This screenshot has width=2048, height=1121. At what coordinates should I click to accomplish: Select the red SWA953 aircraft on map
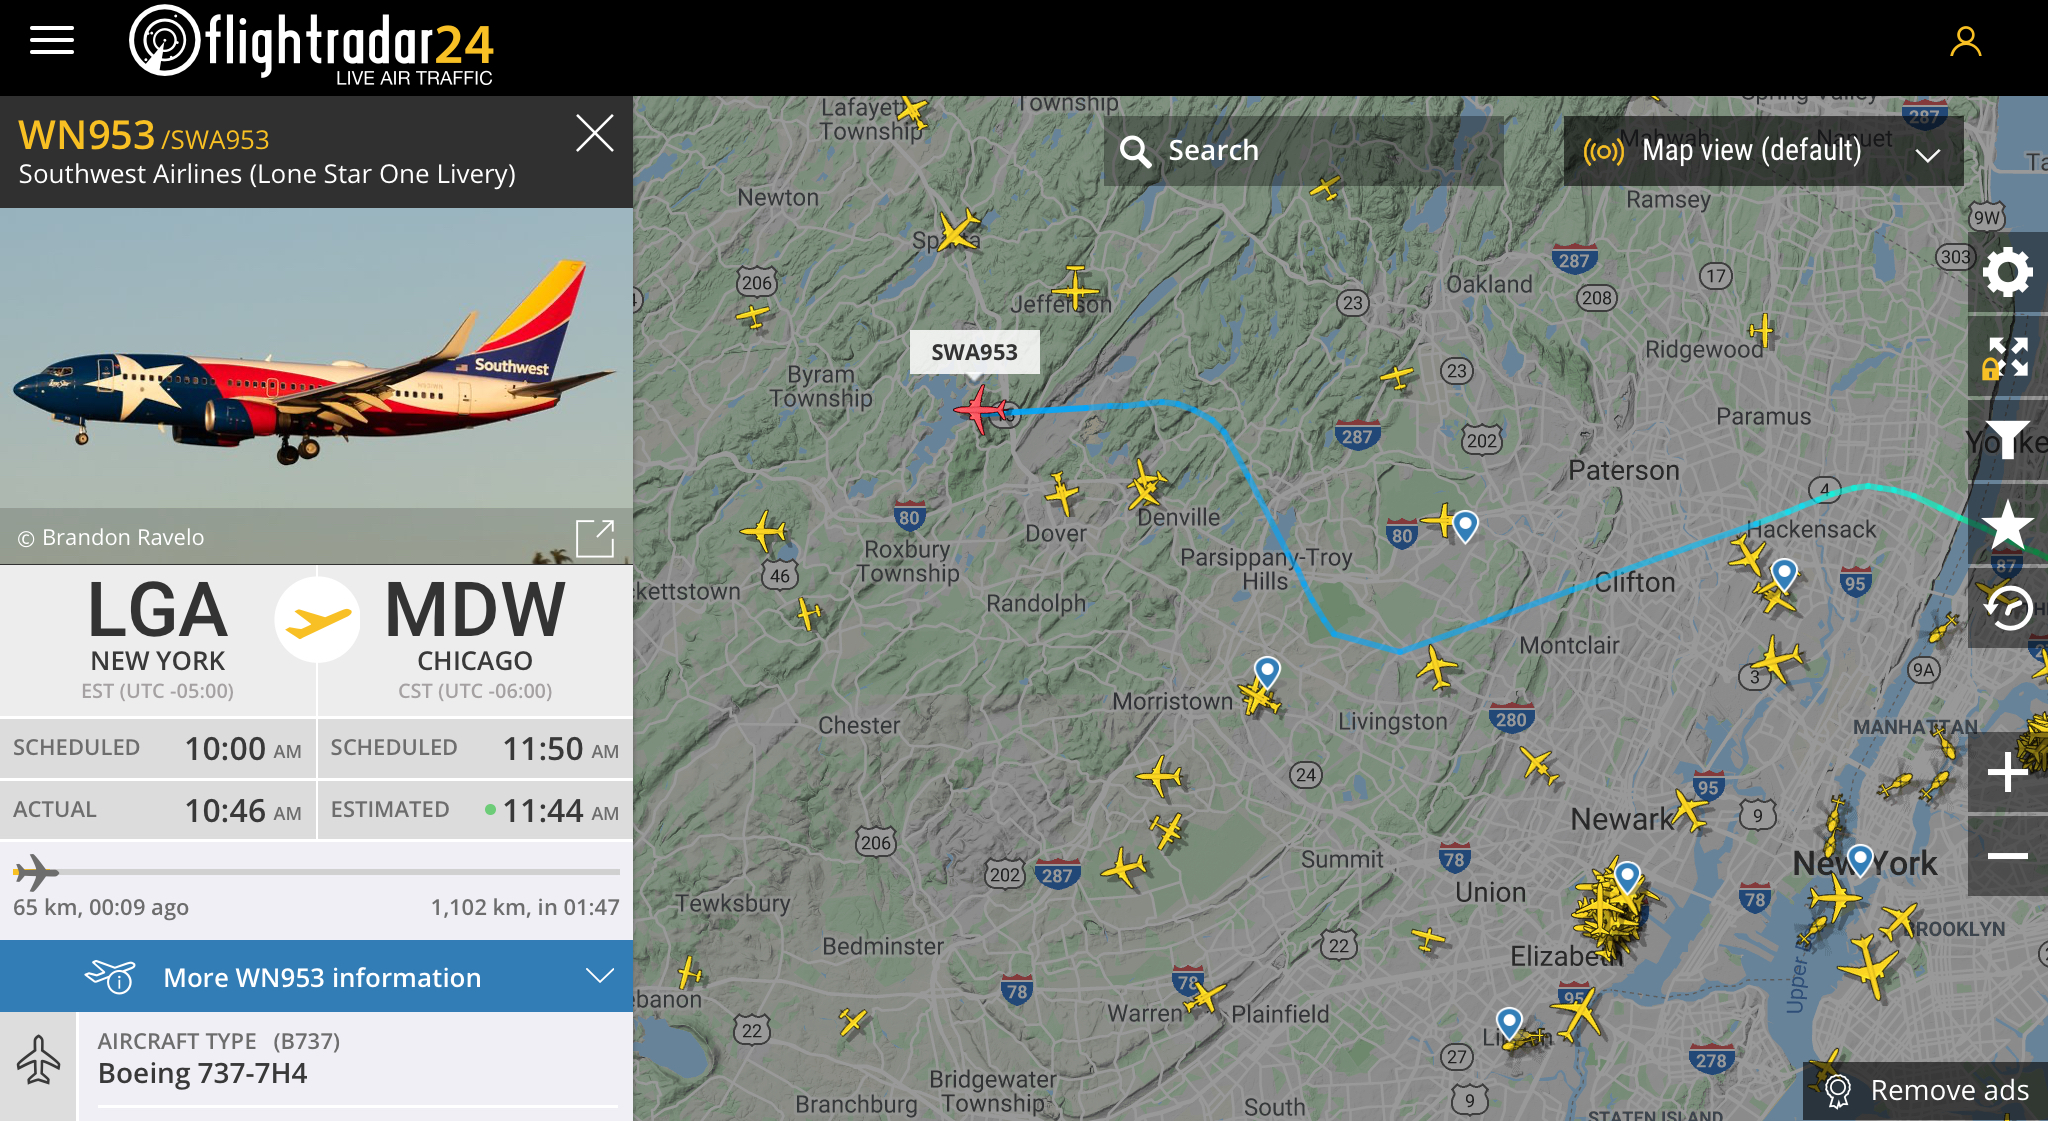click(x=980, y=409)
